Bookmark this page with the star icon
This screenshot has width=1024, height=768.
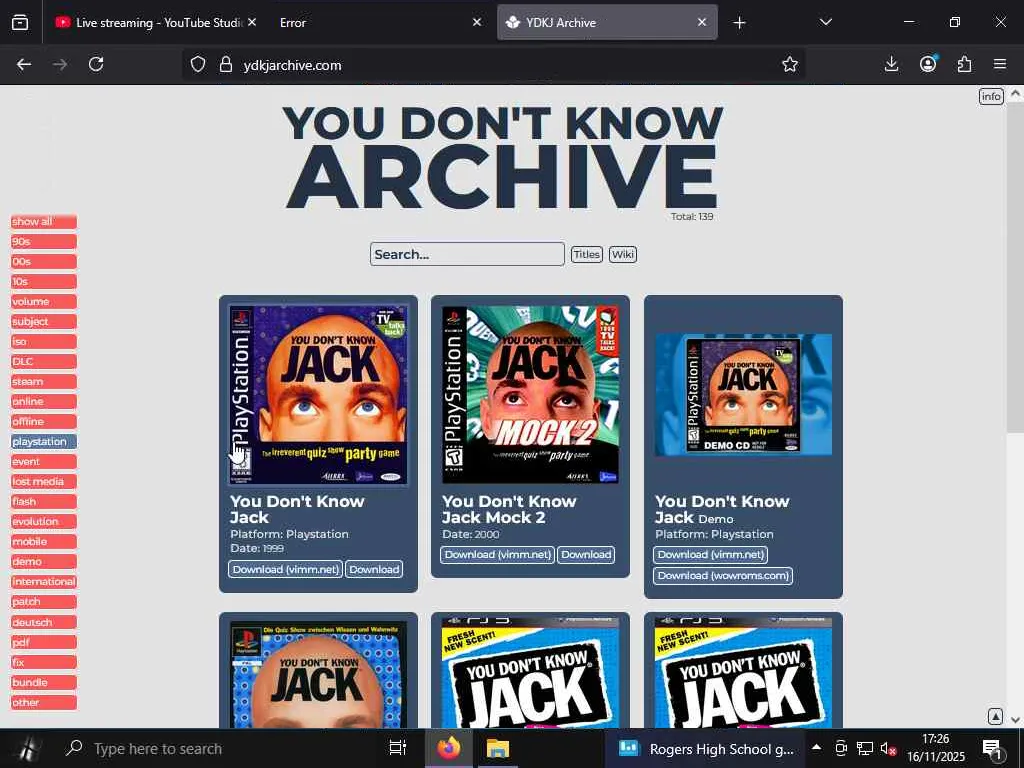coord(790,64)
